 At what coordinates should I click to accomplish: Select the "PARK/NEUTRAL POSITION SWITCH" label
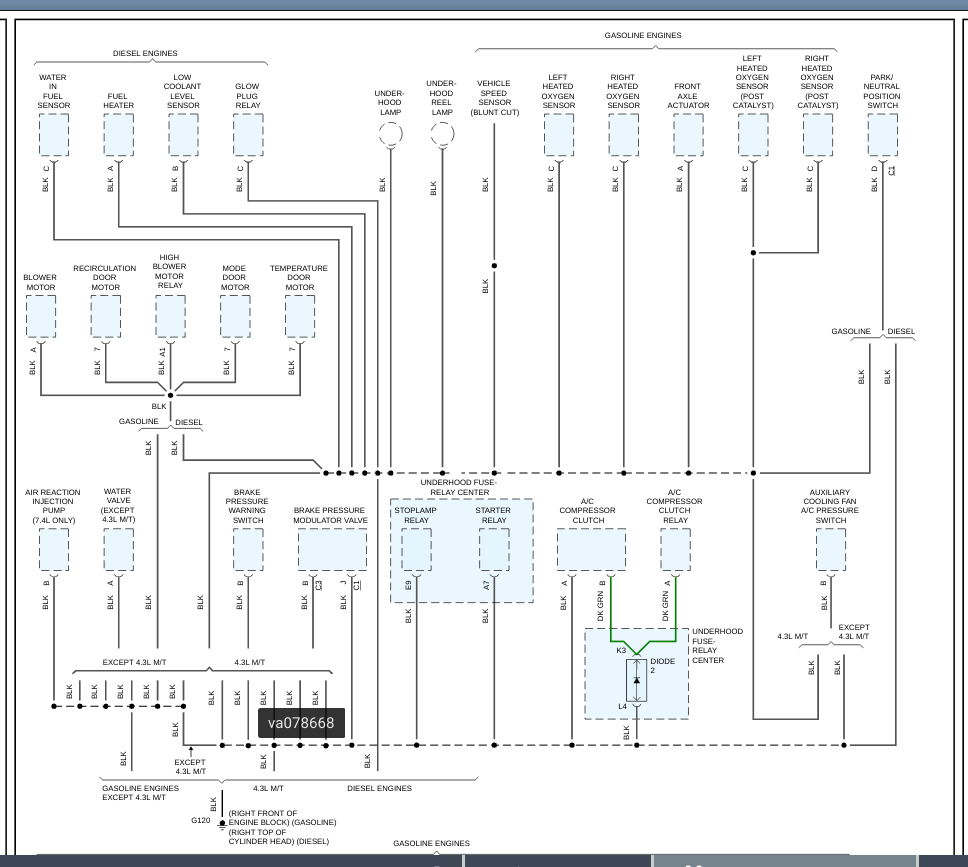click(x=882, y=91)
